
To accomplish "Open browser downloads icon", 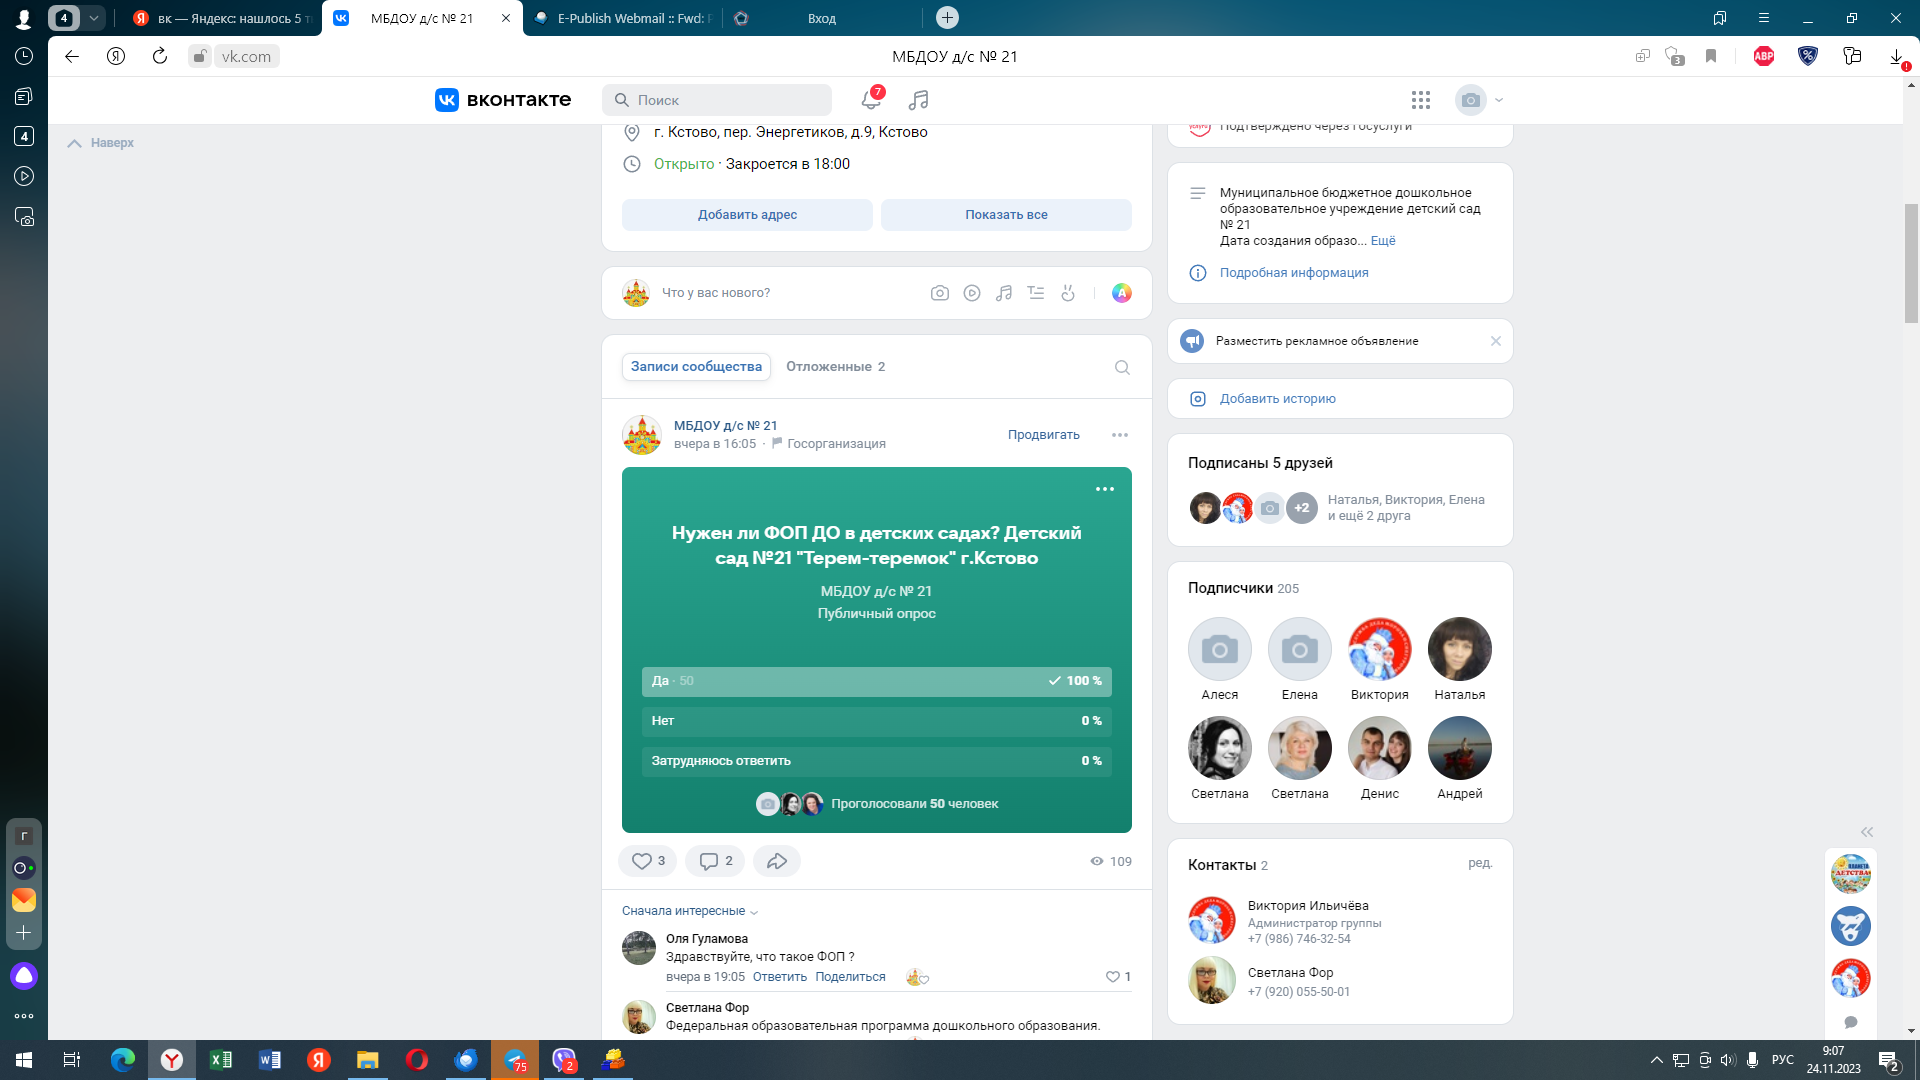I will coord(1897,56).
